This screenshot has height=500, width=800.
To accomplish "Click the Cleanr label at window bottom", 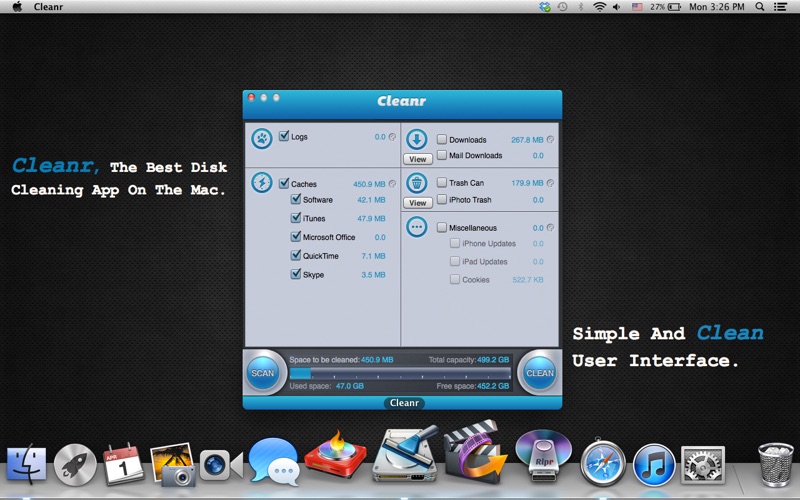I will (404, 403).
